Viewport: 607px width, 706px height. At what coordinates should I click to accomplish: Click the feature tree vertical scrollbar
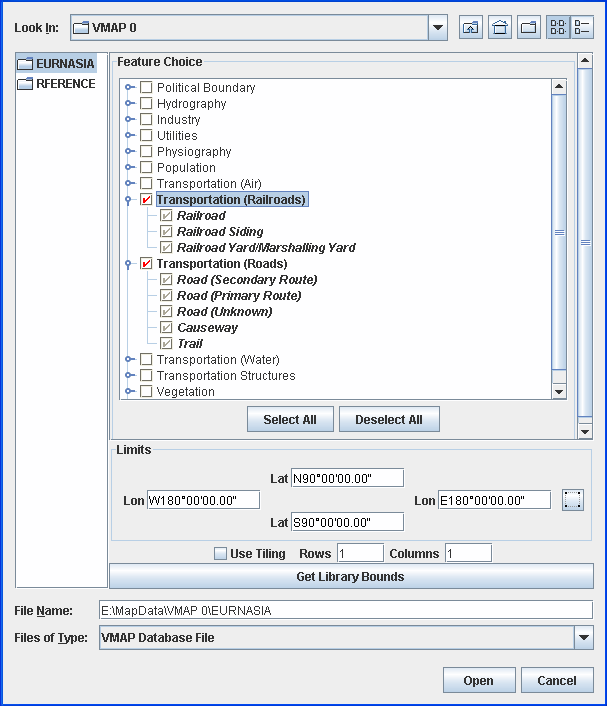(559, 231)
